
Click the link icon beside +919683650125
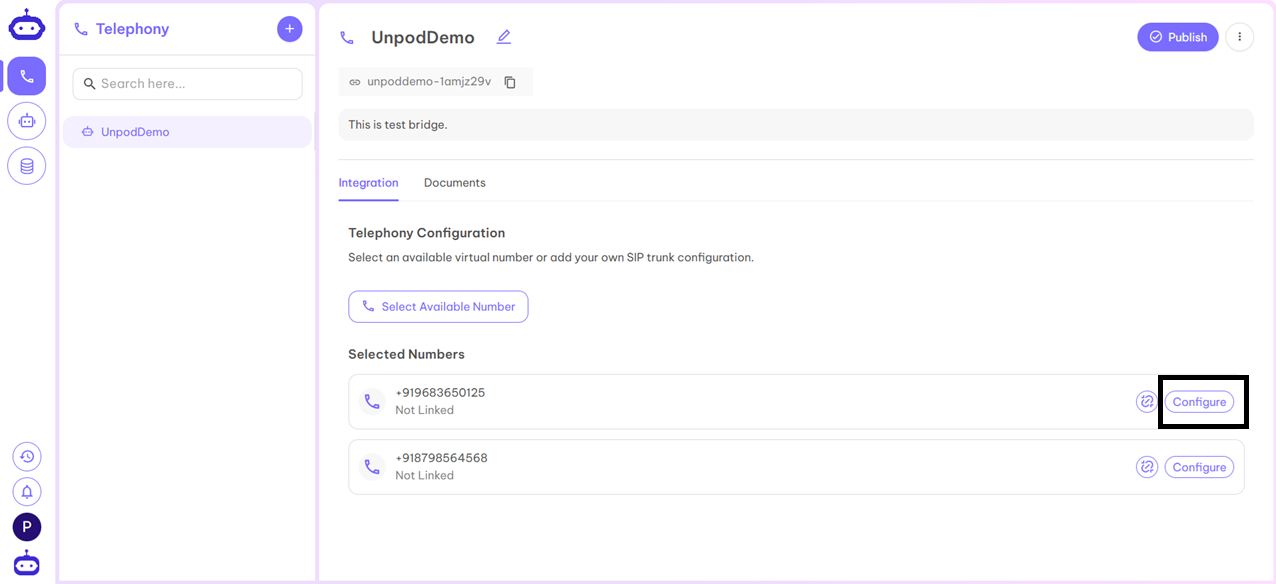point(1146,401)
